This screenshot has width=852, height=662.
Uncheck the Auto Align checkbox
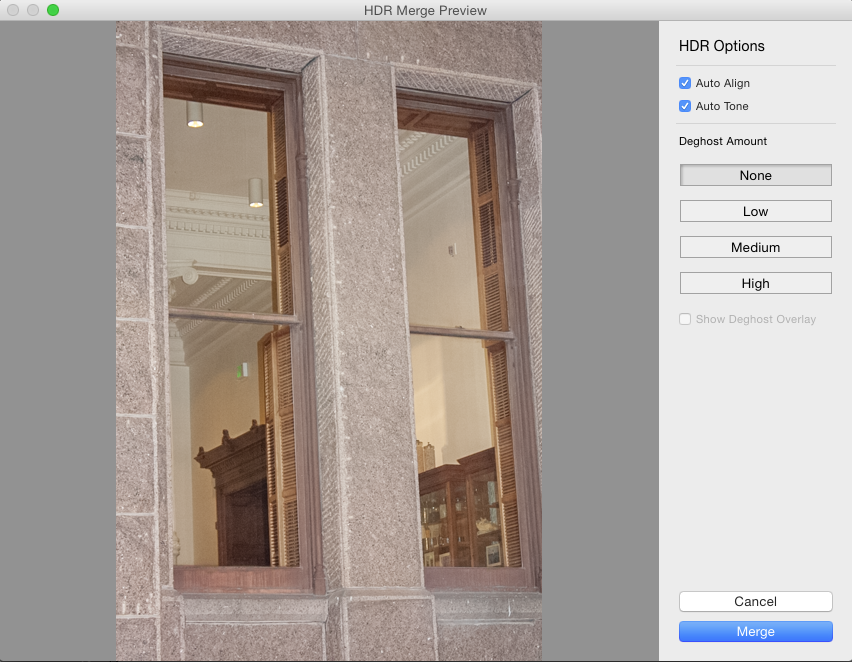click(x=685, y=83)
